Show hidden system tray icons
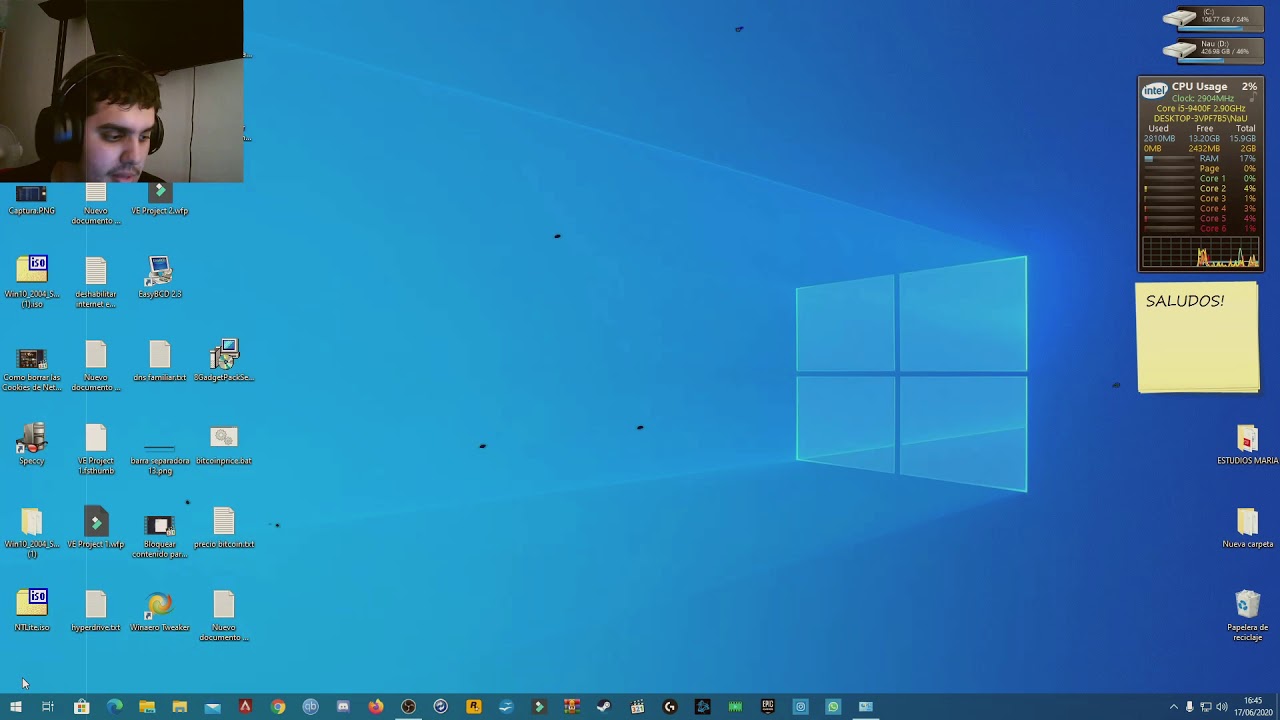1280x720 pixels. coord(1173,707)
